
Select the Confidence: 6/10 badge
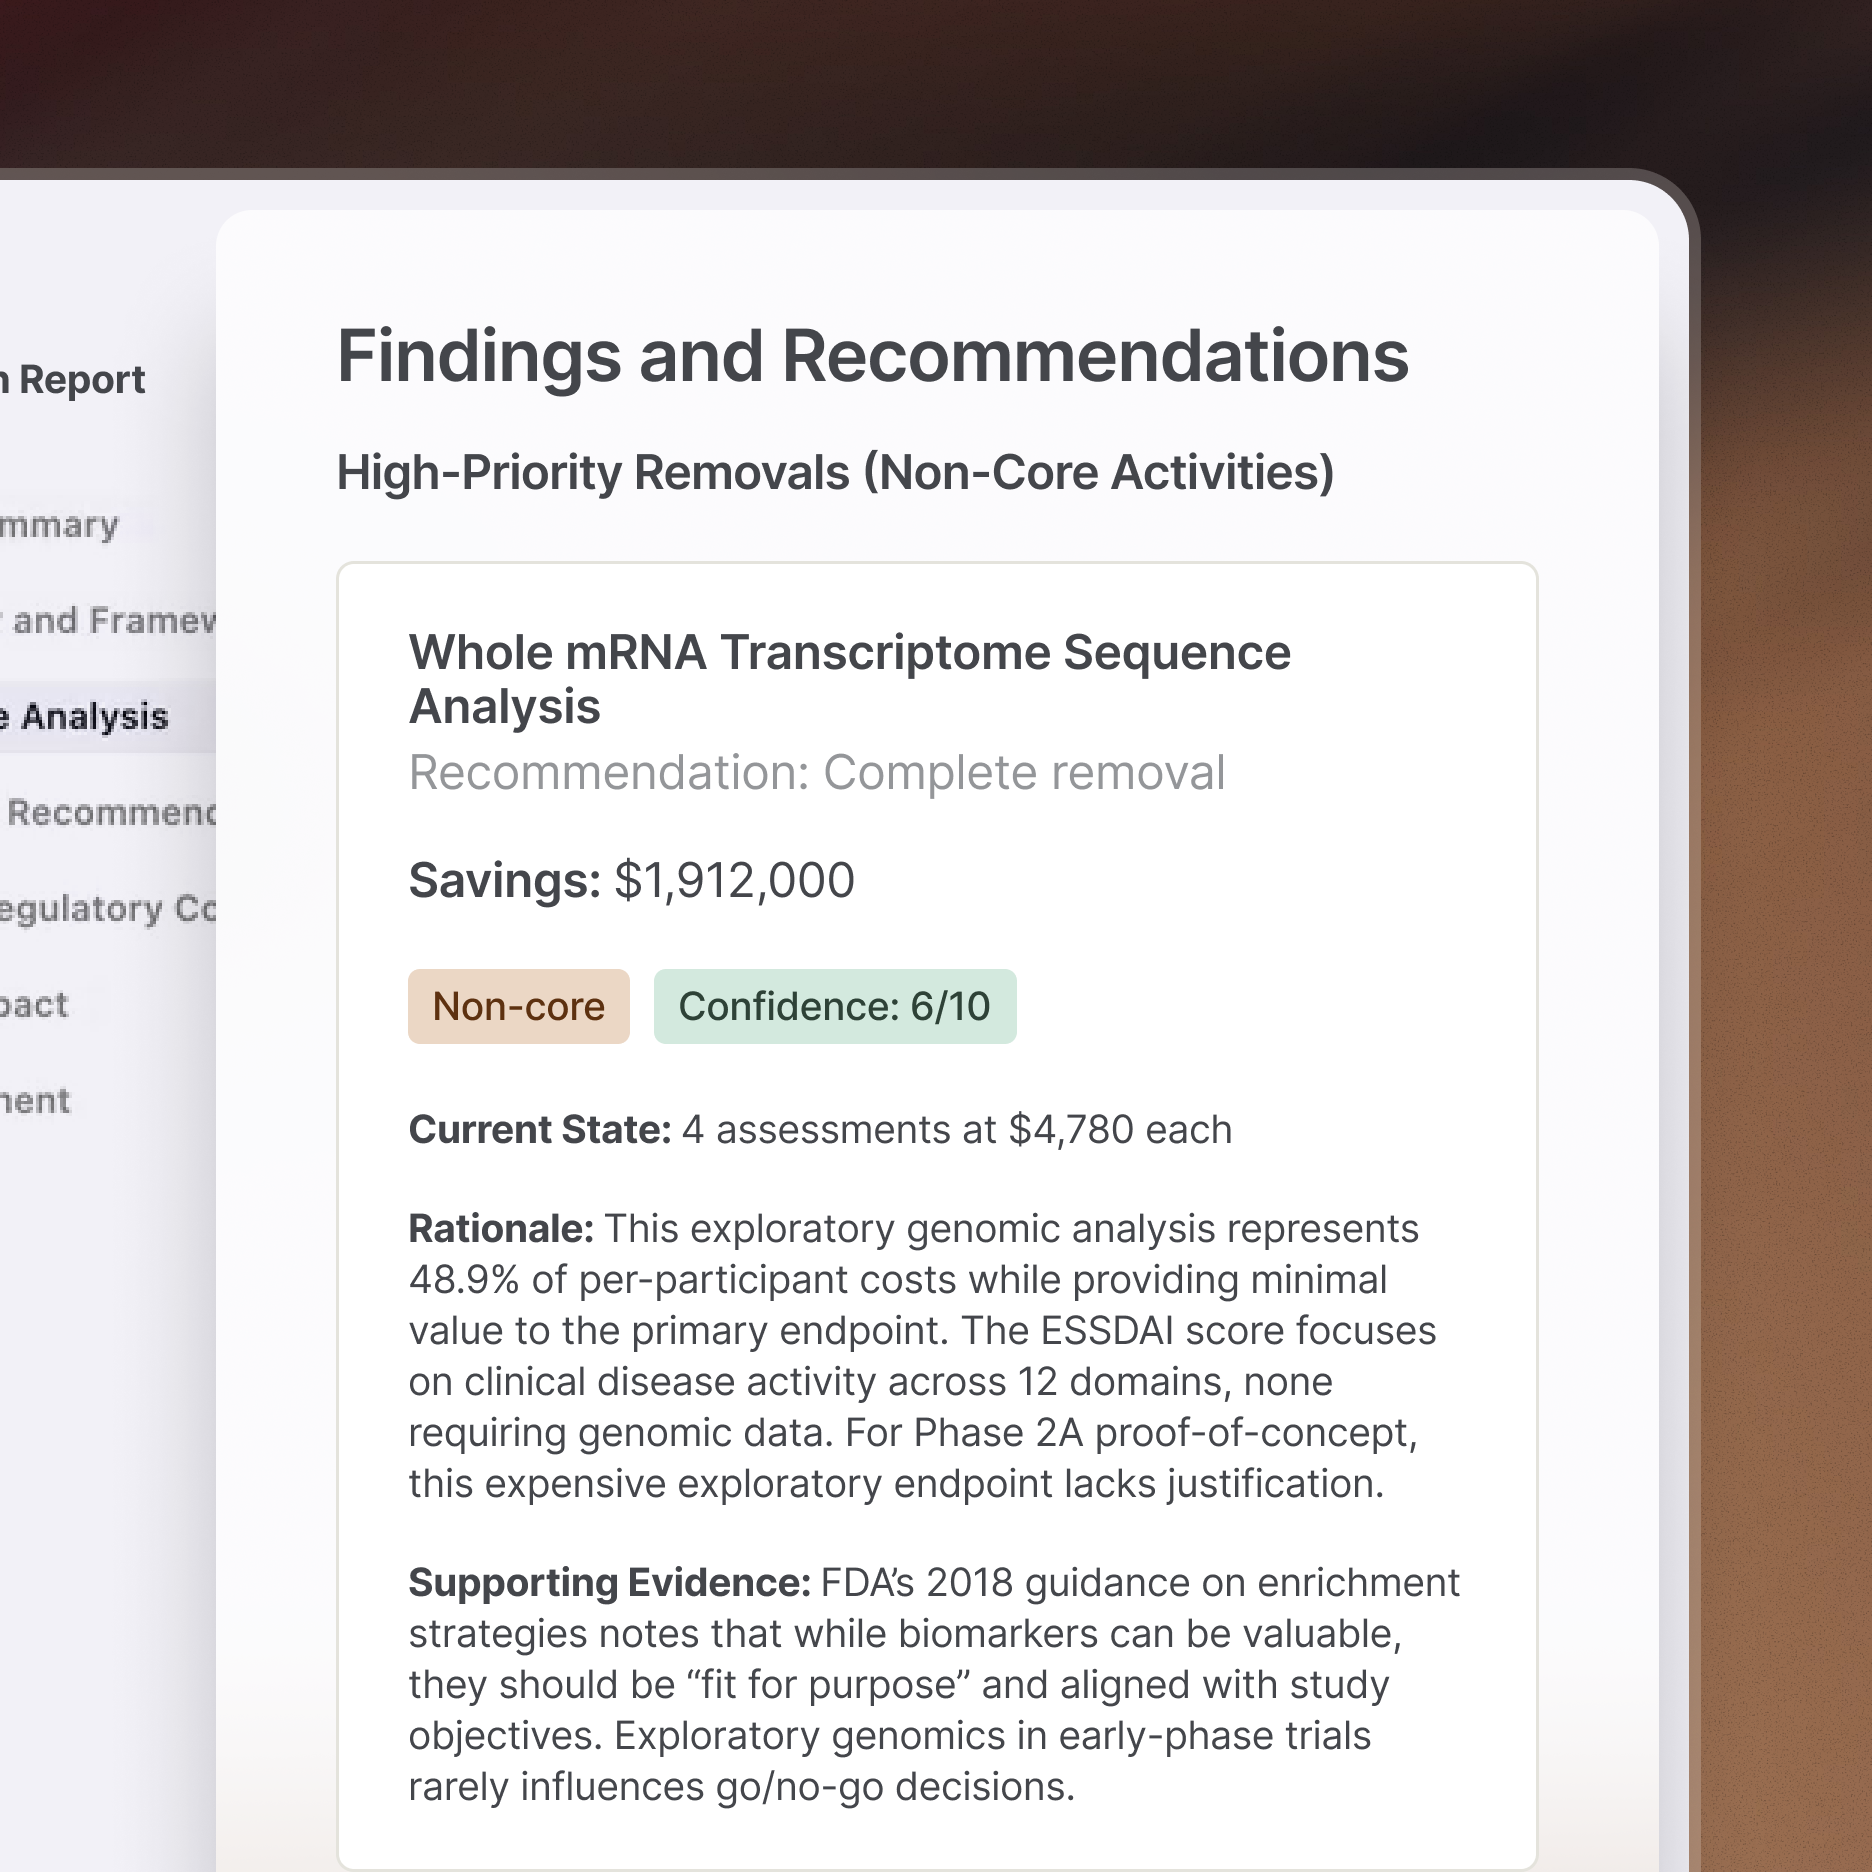tap(836, 1006)
